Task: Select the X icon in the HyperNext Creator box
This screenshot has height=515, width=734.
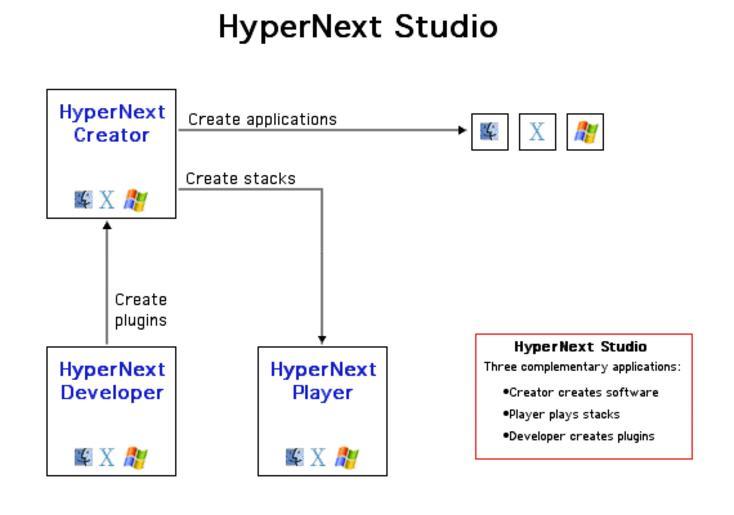Action: coord(107,201)
